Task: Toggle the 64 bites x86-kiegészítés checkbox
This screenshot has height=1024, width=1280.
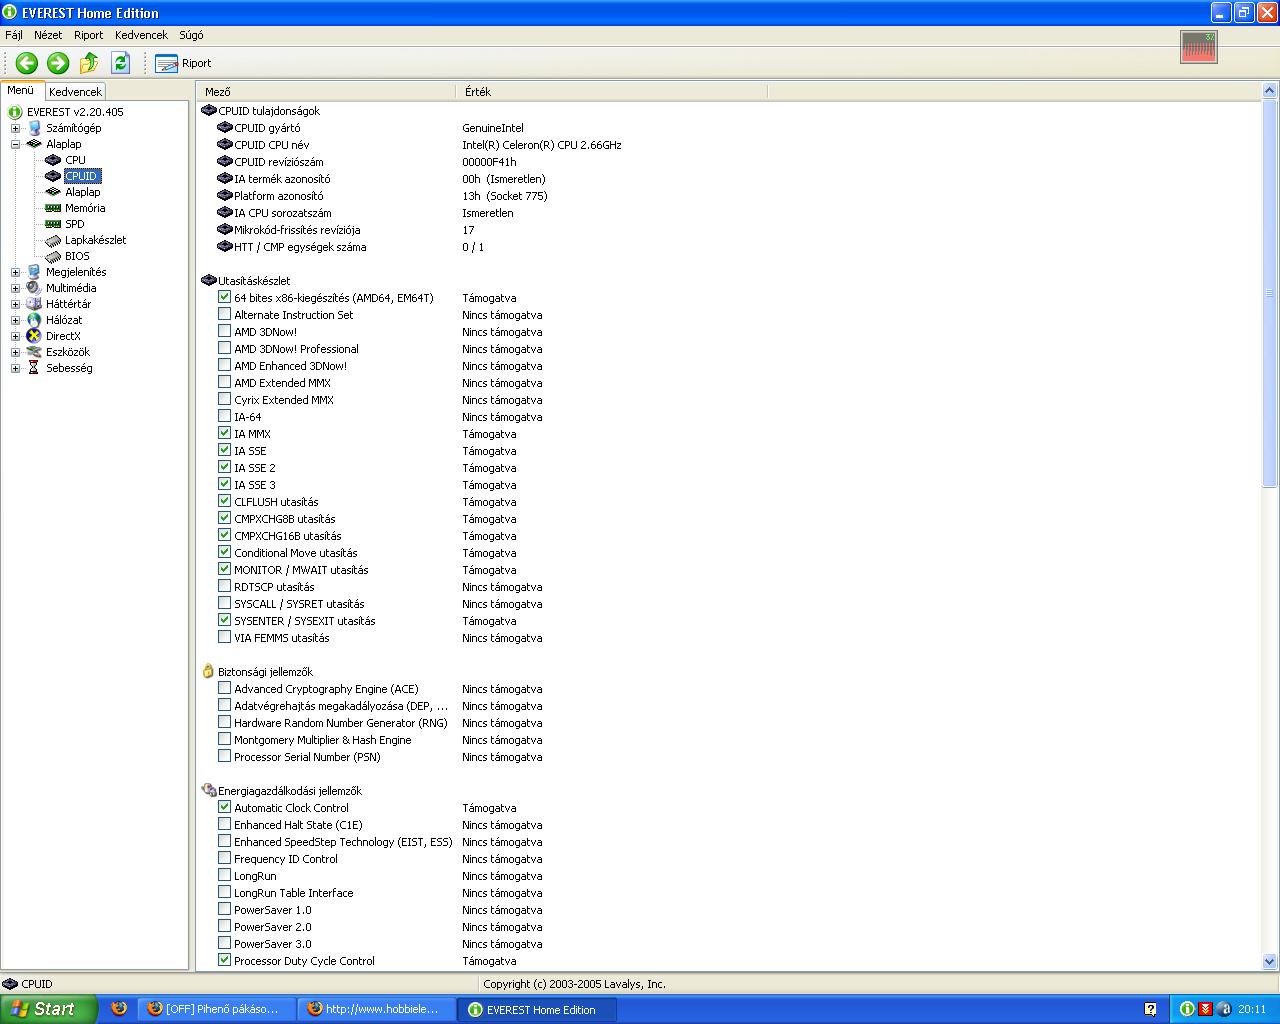Action: click(x=224, y=297)
